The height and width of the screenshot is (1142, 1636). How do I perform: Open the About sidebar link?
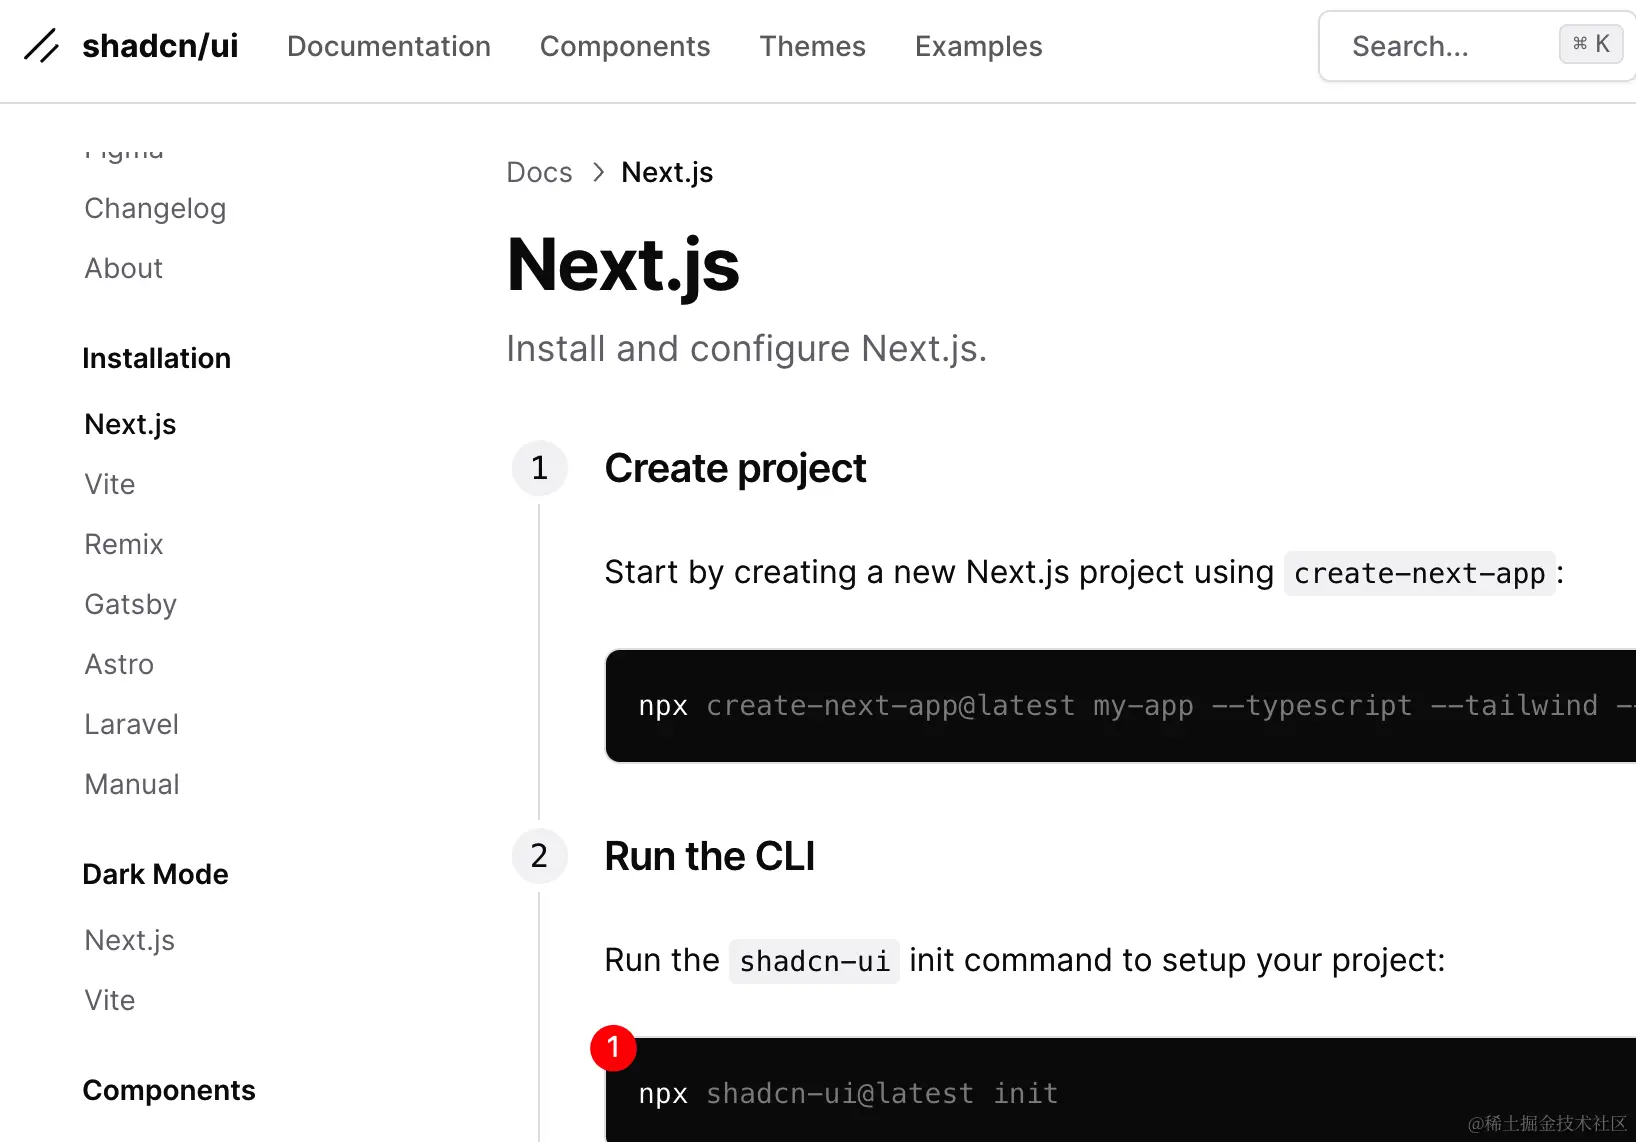[x=123, y=268]
